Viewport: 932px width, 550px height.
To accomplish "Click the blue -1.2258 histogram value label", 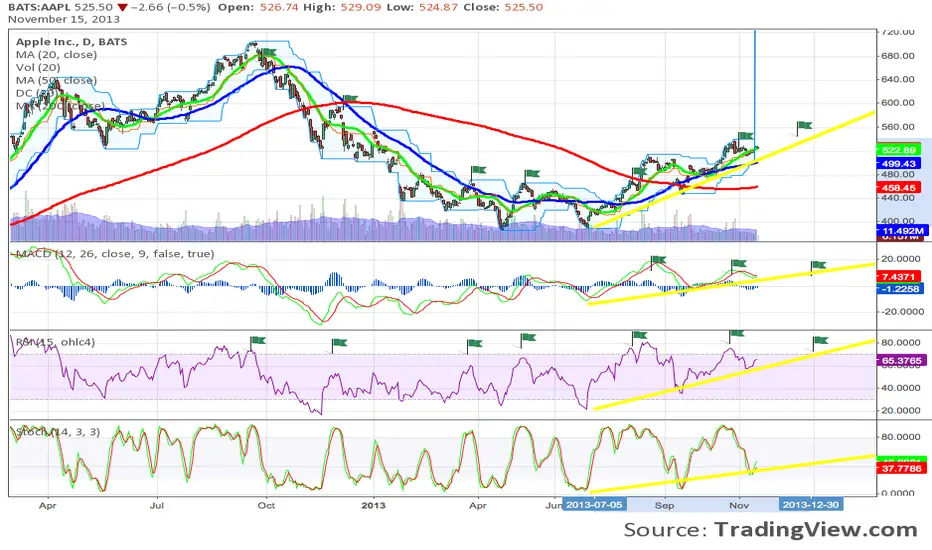I will pos(899,289).
